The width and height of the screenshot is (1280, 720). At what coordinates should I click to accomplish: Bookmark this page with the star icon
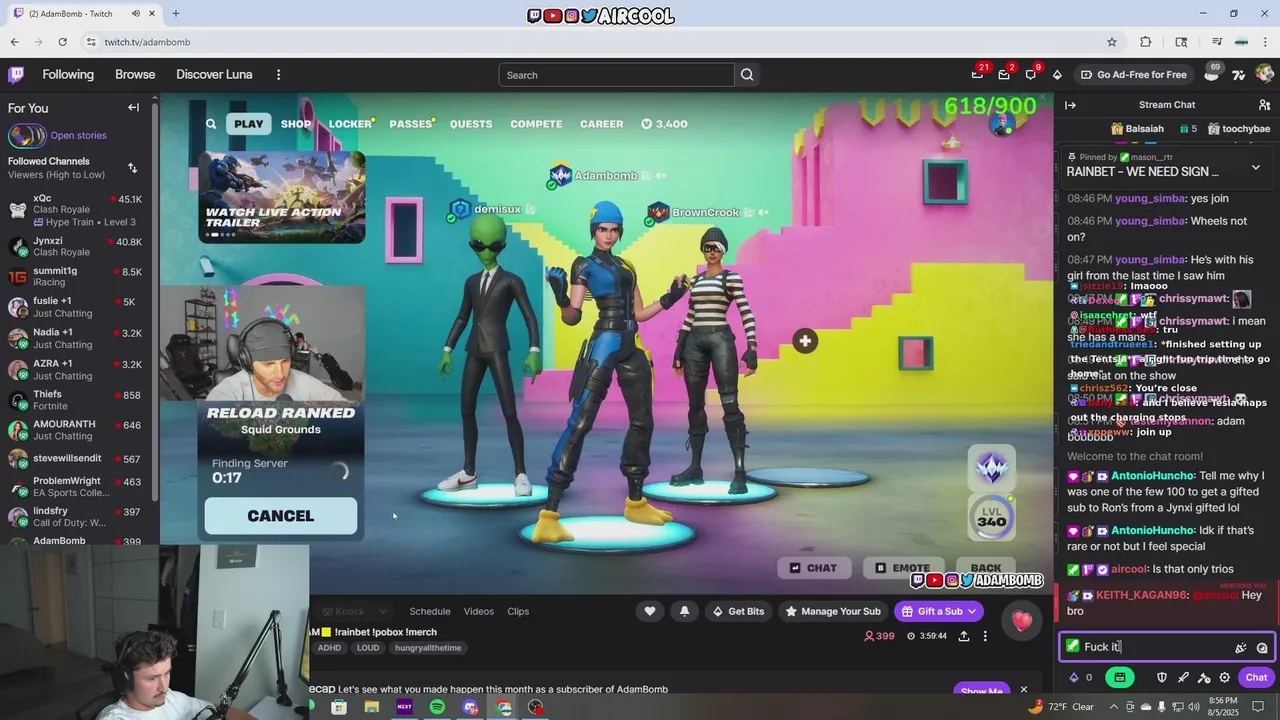coord(1111,42)
